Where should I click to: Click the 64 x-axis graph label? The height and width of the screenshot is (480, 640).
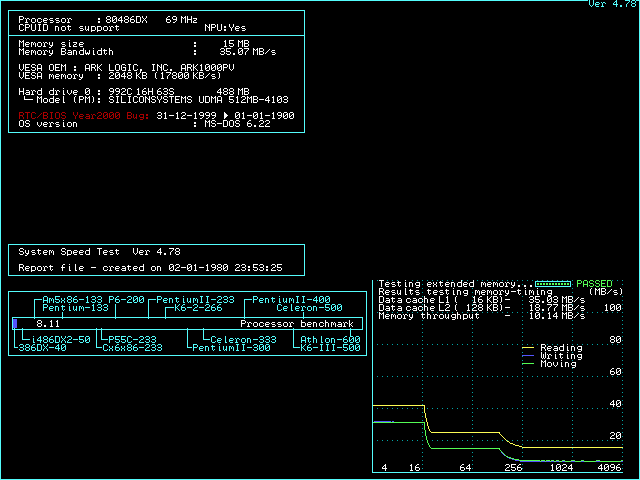tap(465, 468)
